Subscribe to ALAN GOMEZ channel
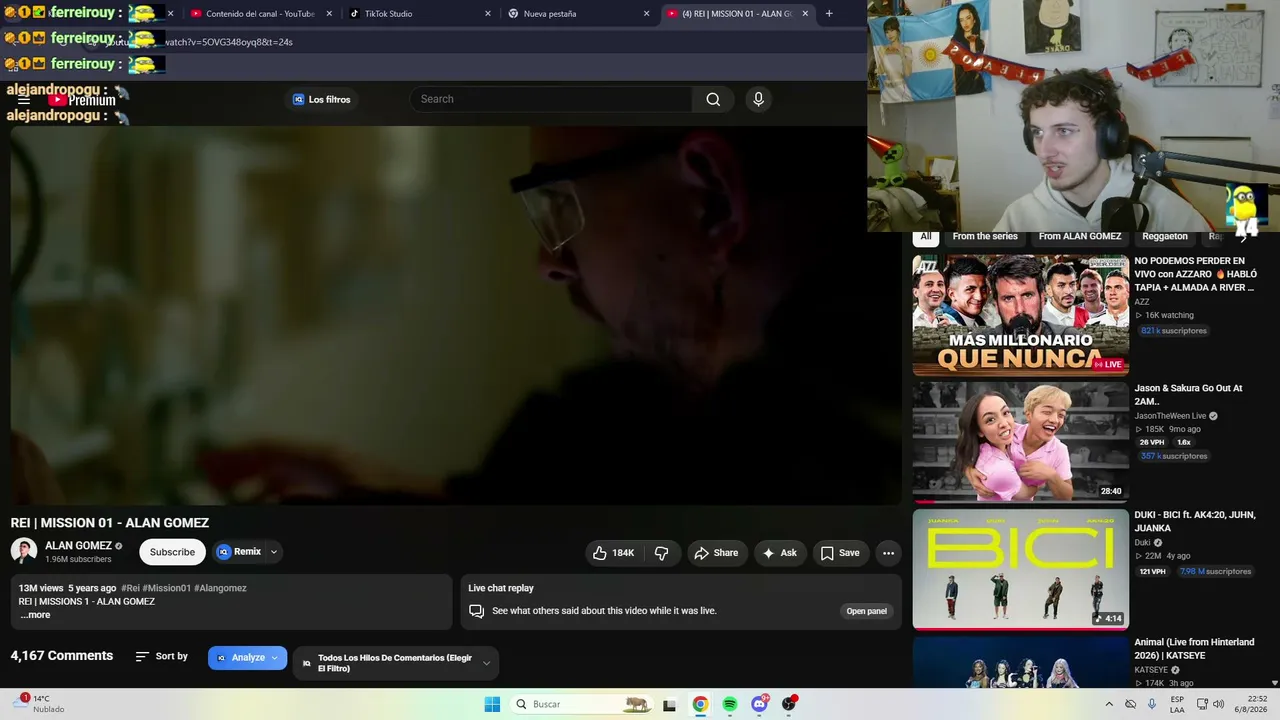Image resolution: width=1280 pixels, height=720 pixels. pos(172,552)
